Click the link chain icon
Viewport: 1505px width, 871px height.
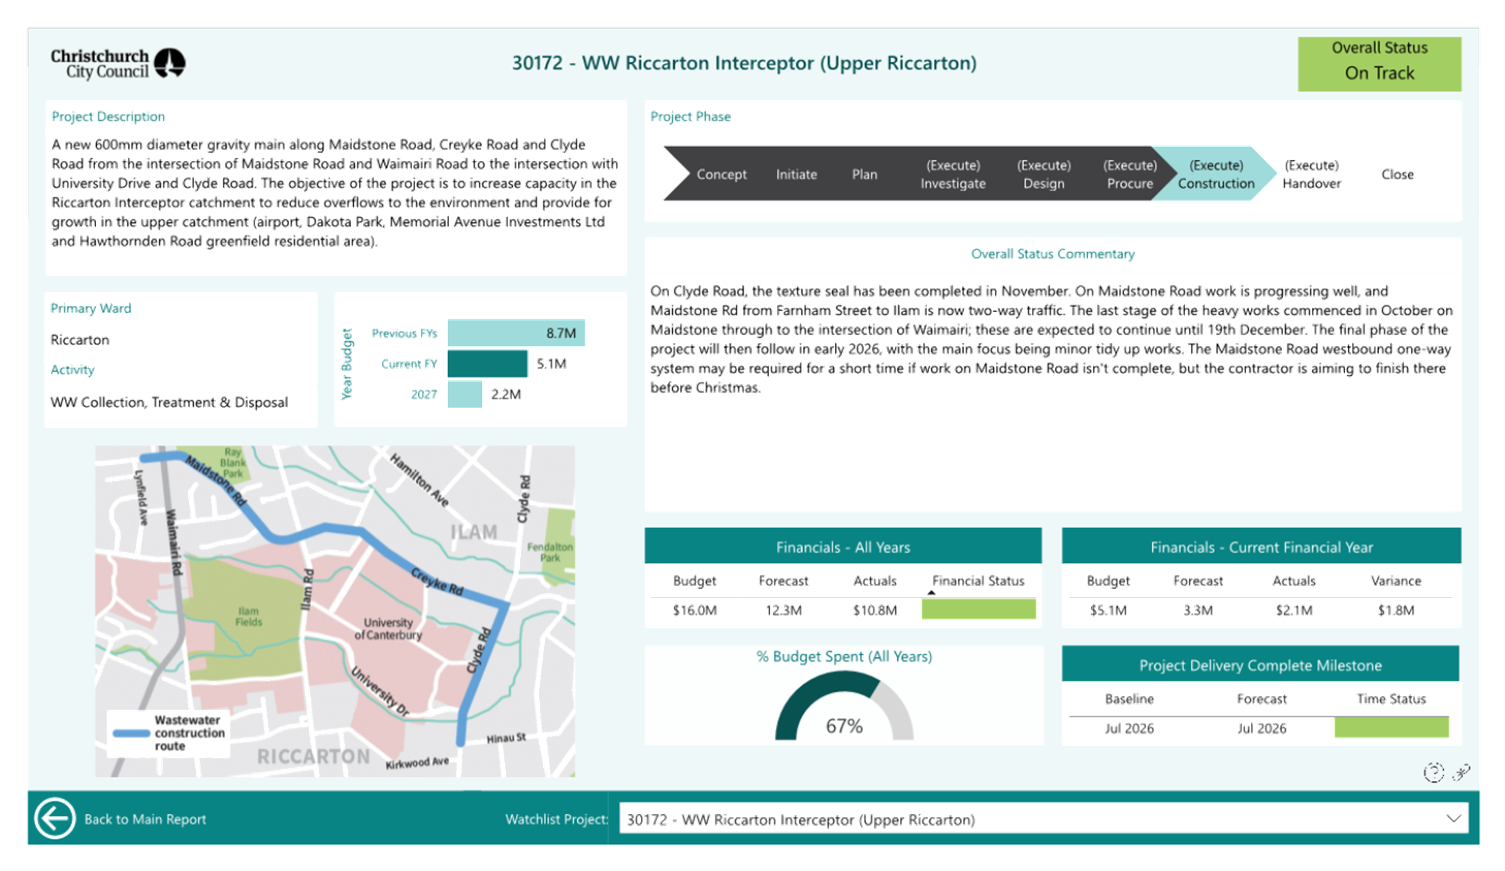(1461, 772)
